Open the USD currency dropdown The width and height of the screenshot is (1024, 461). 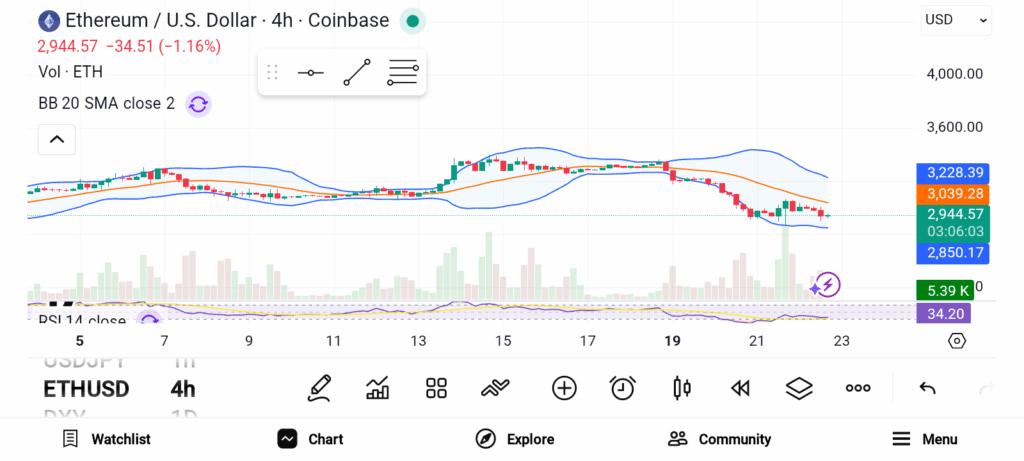(956, 20)
